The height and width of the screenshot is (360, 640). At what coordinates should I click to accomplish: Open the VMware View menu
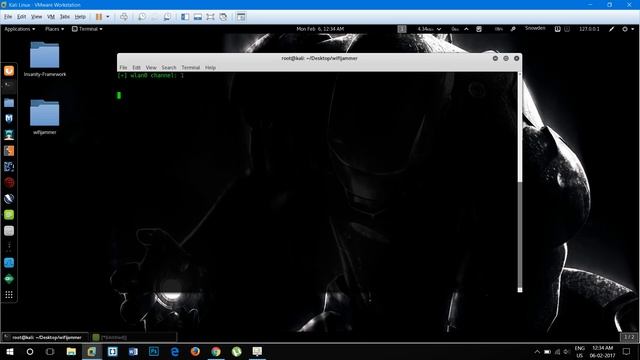(37, 17)
